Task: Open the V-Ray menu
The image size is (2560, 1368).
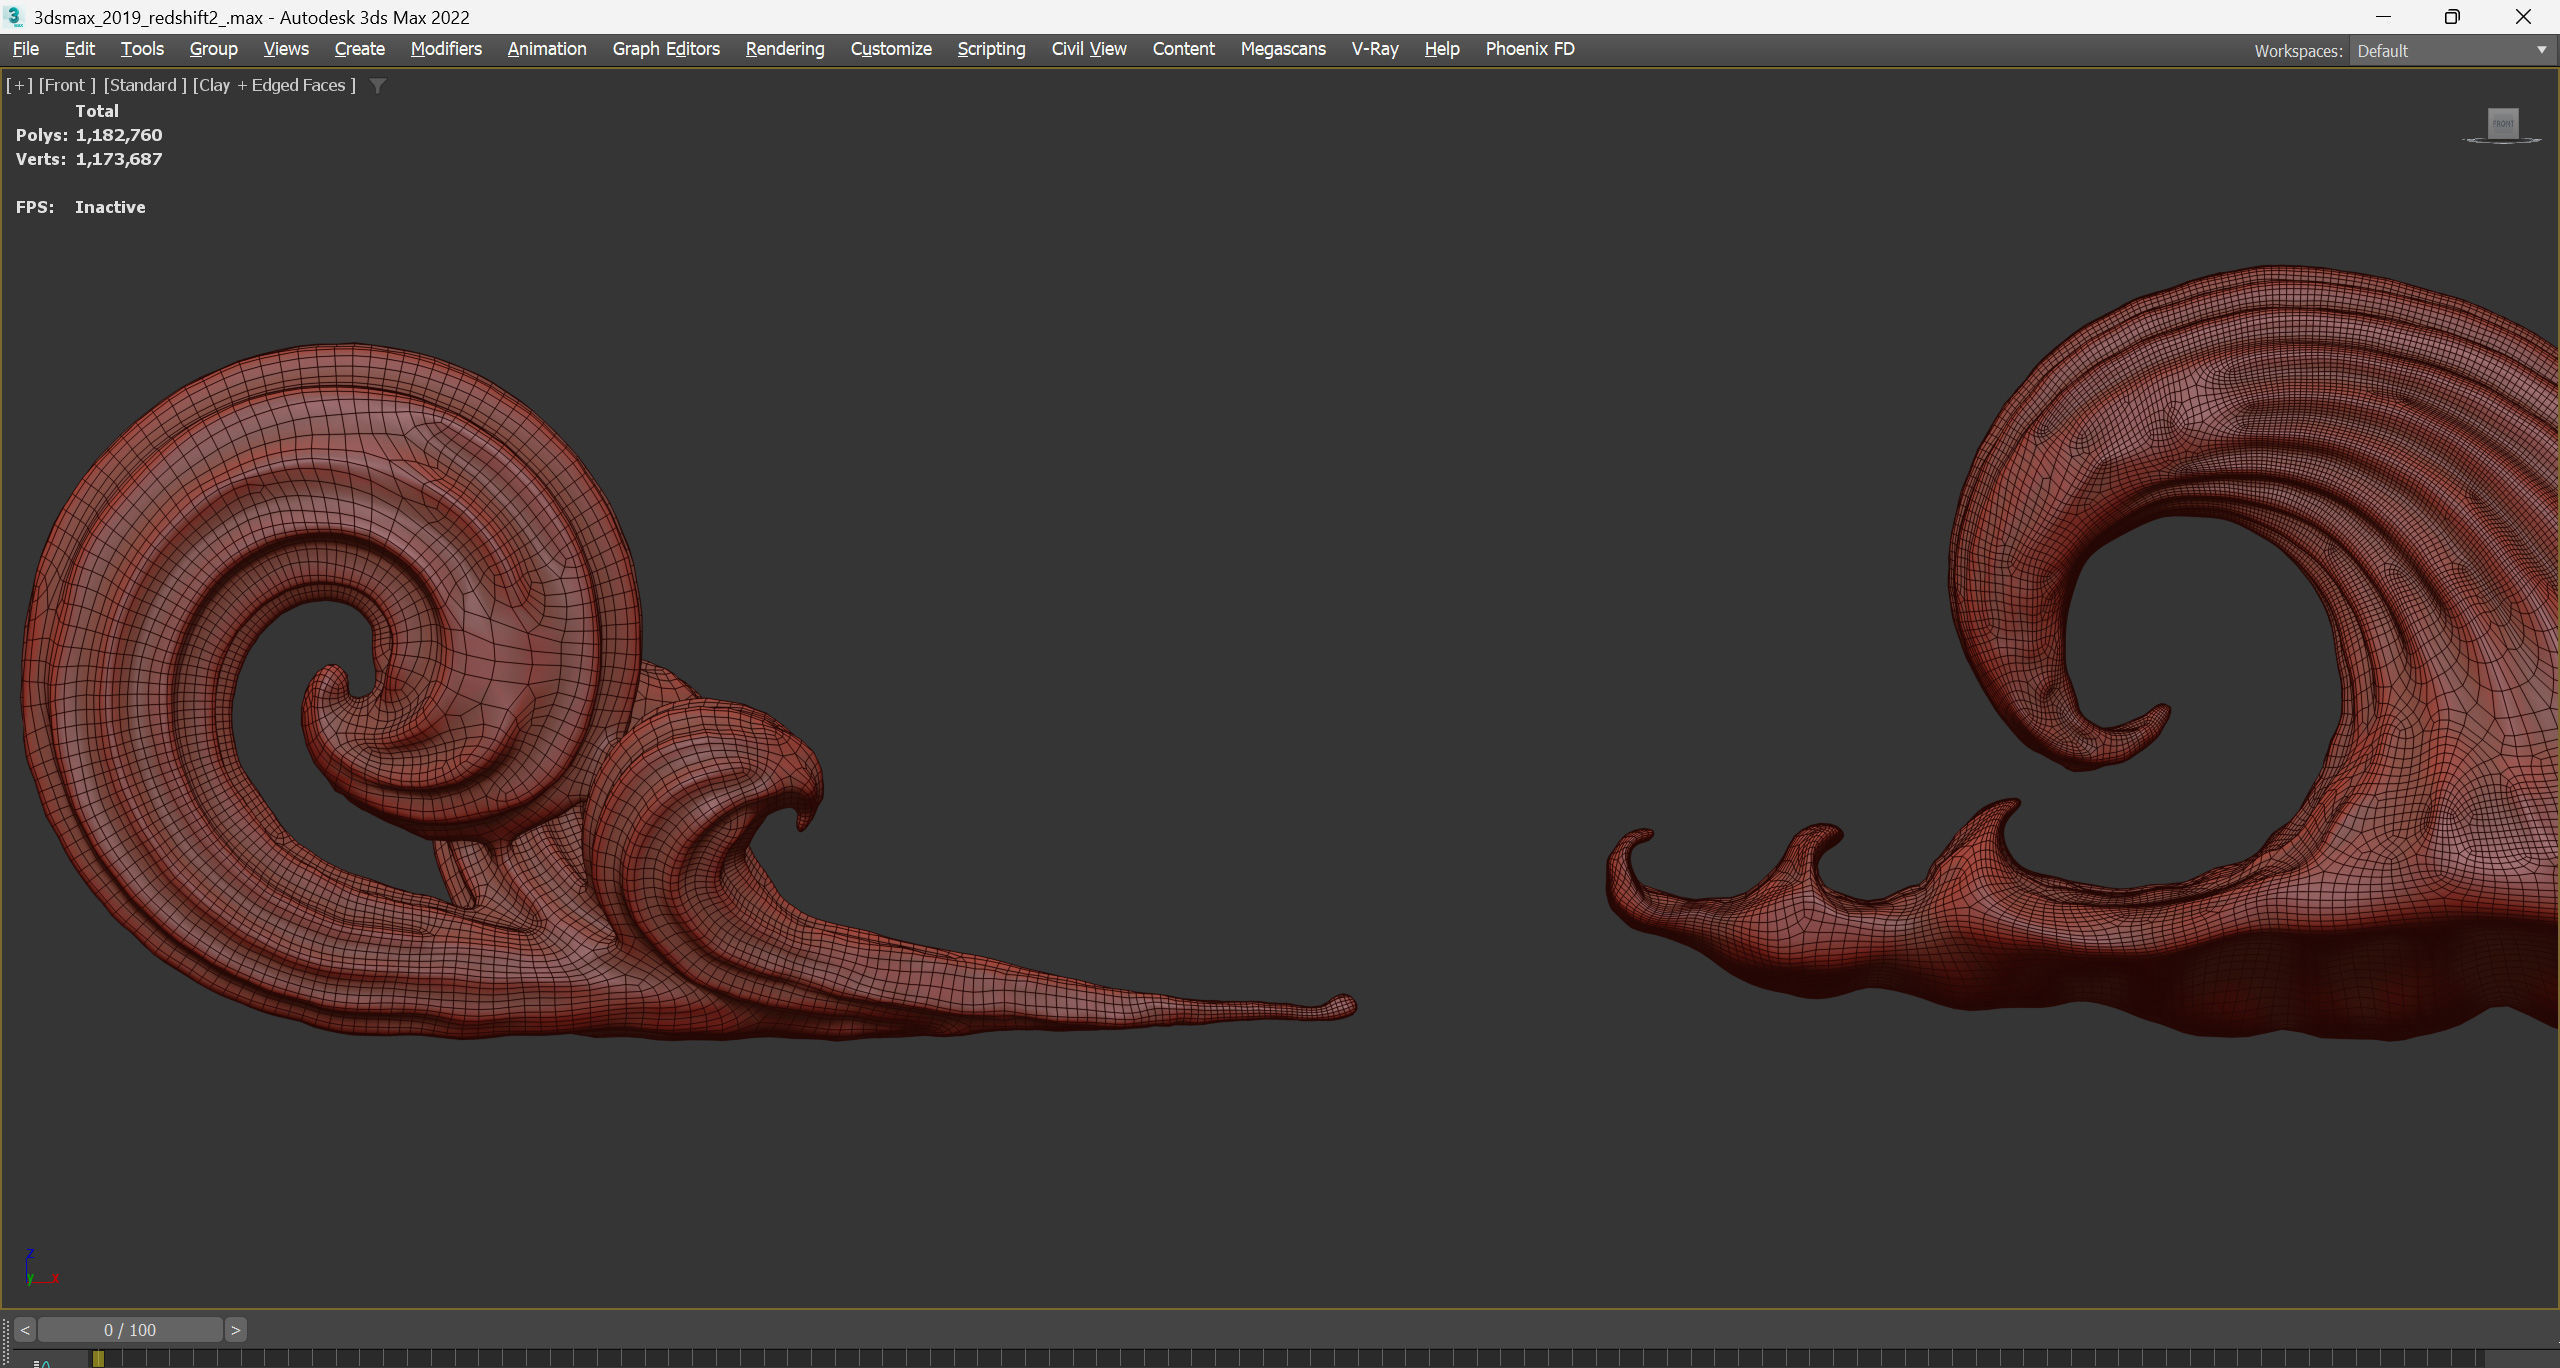Action: tap(1375, 49)
